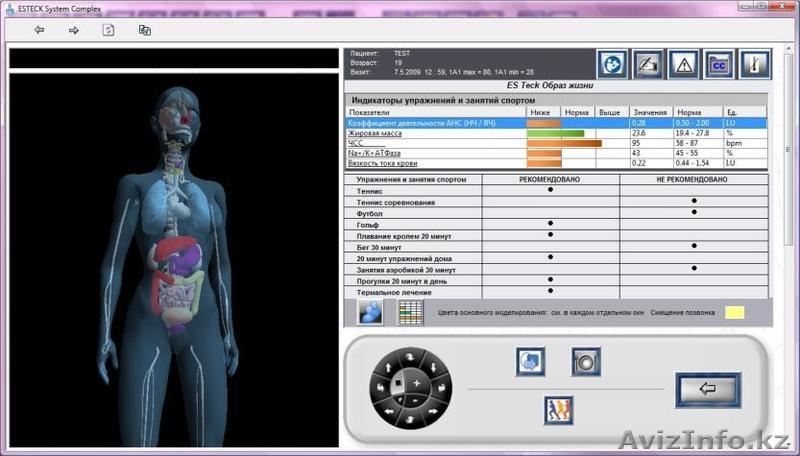Click the yellow spine displacement color swatch

(x=736, y=313)
